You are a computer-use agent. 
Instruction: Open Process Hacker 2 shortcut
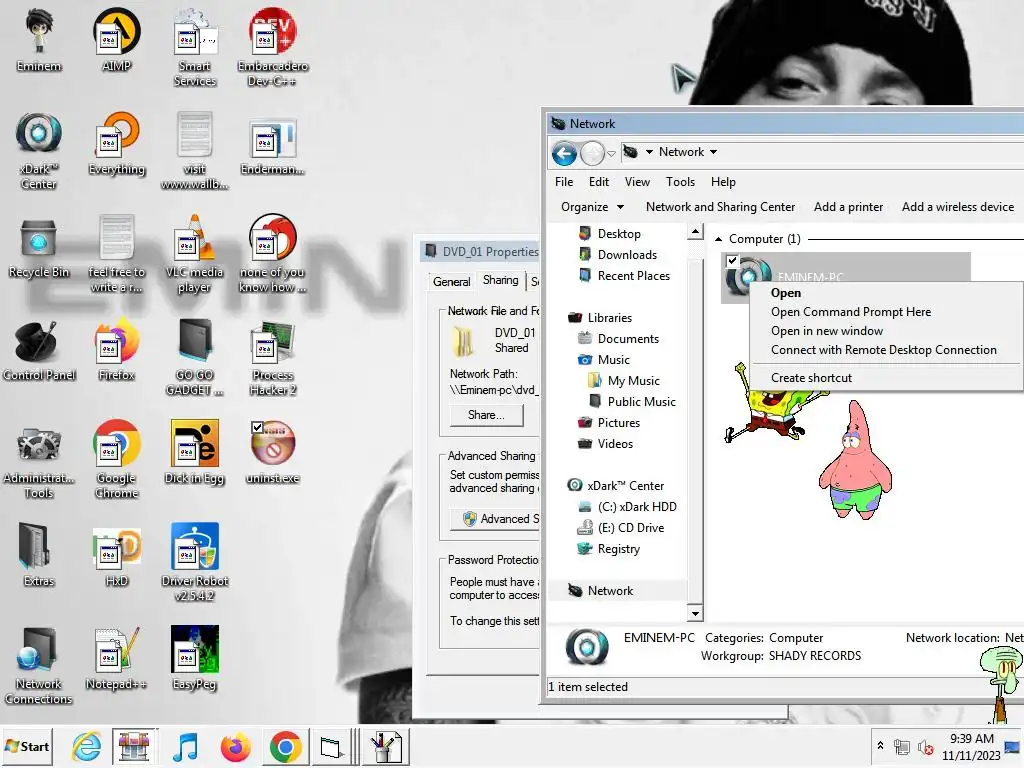point(272,358)
